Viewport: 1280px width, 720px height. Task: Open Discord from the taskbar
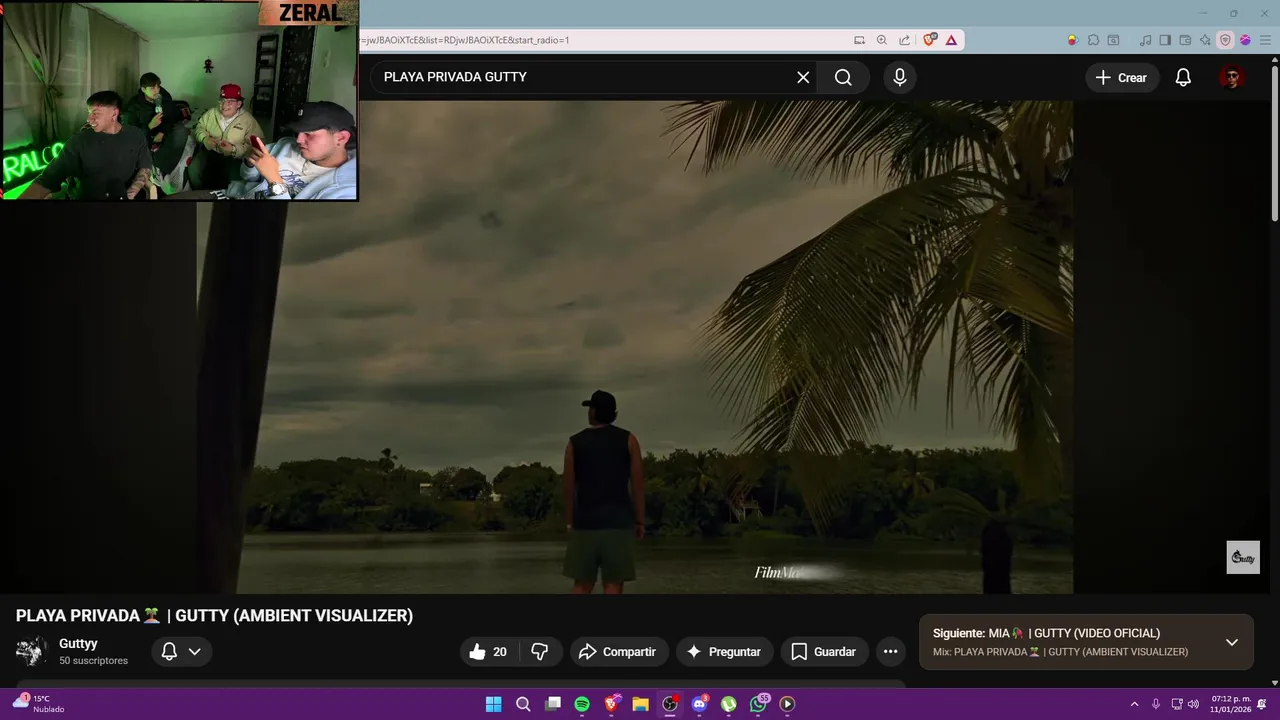[700, 704]
